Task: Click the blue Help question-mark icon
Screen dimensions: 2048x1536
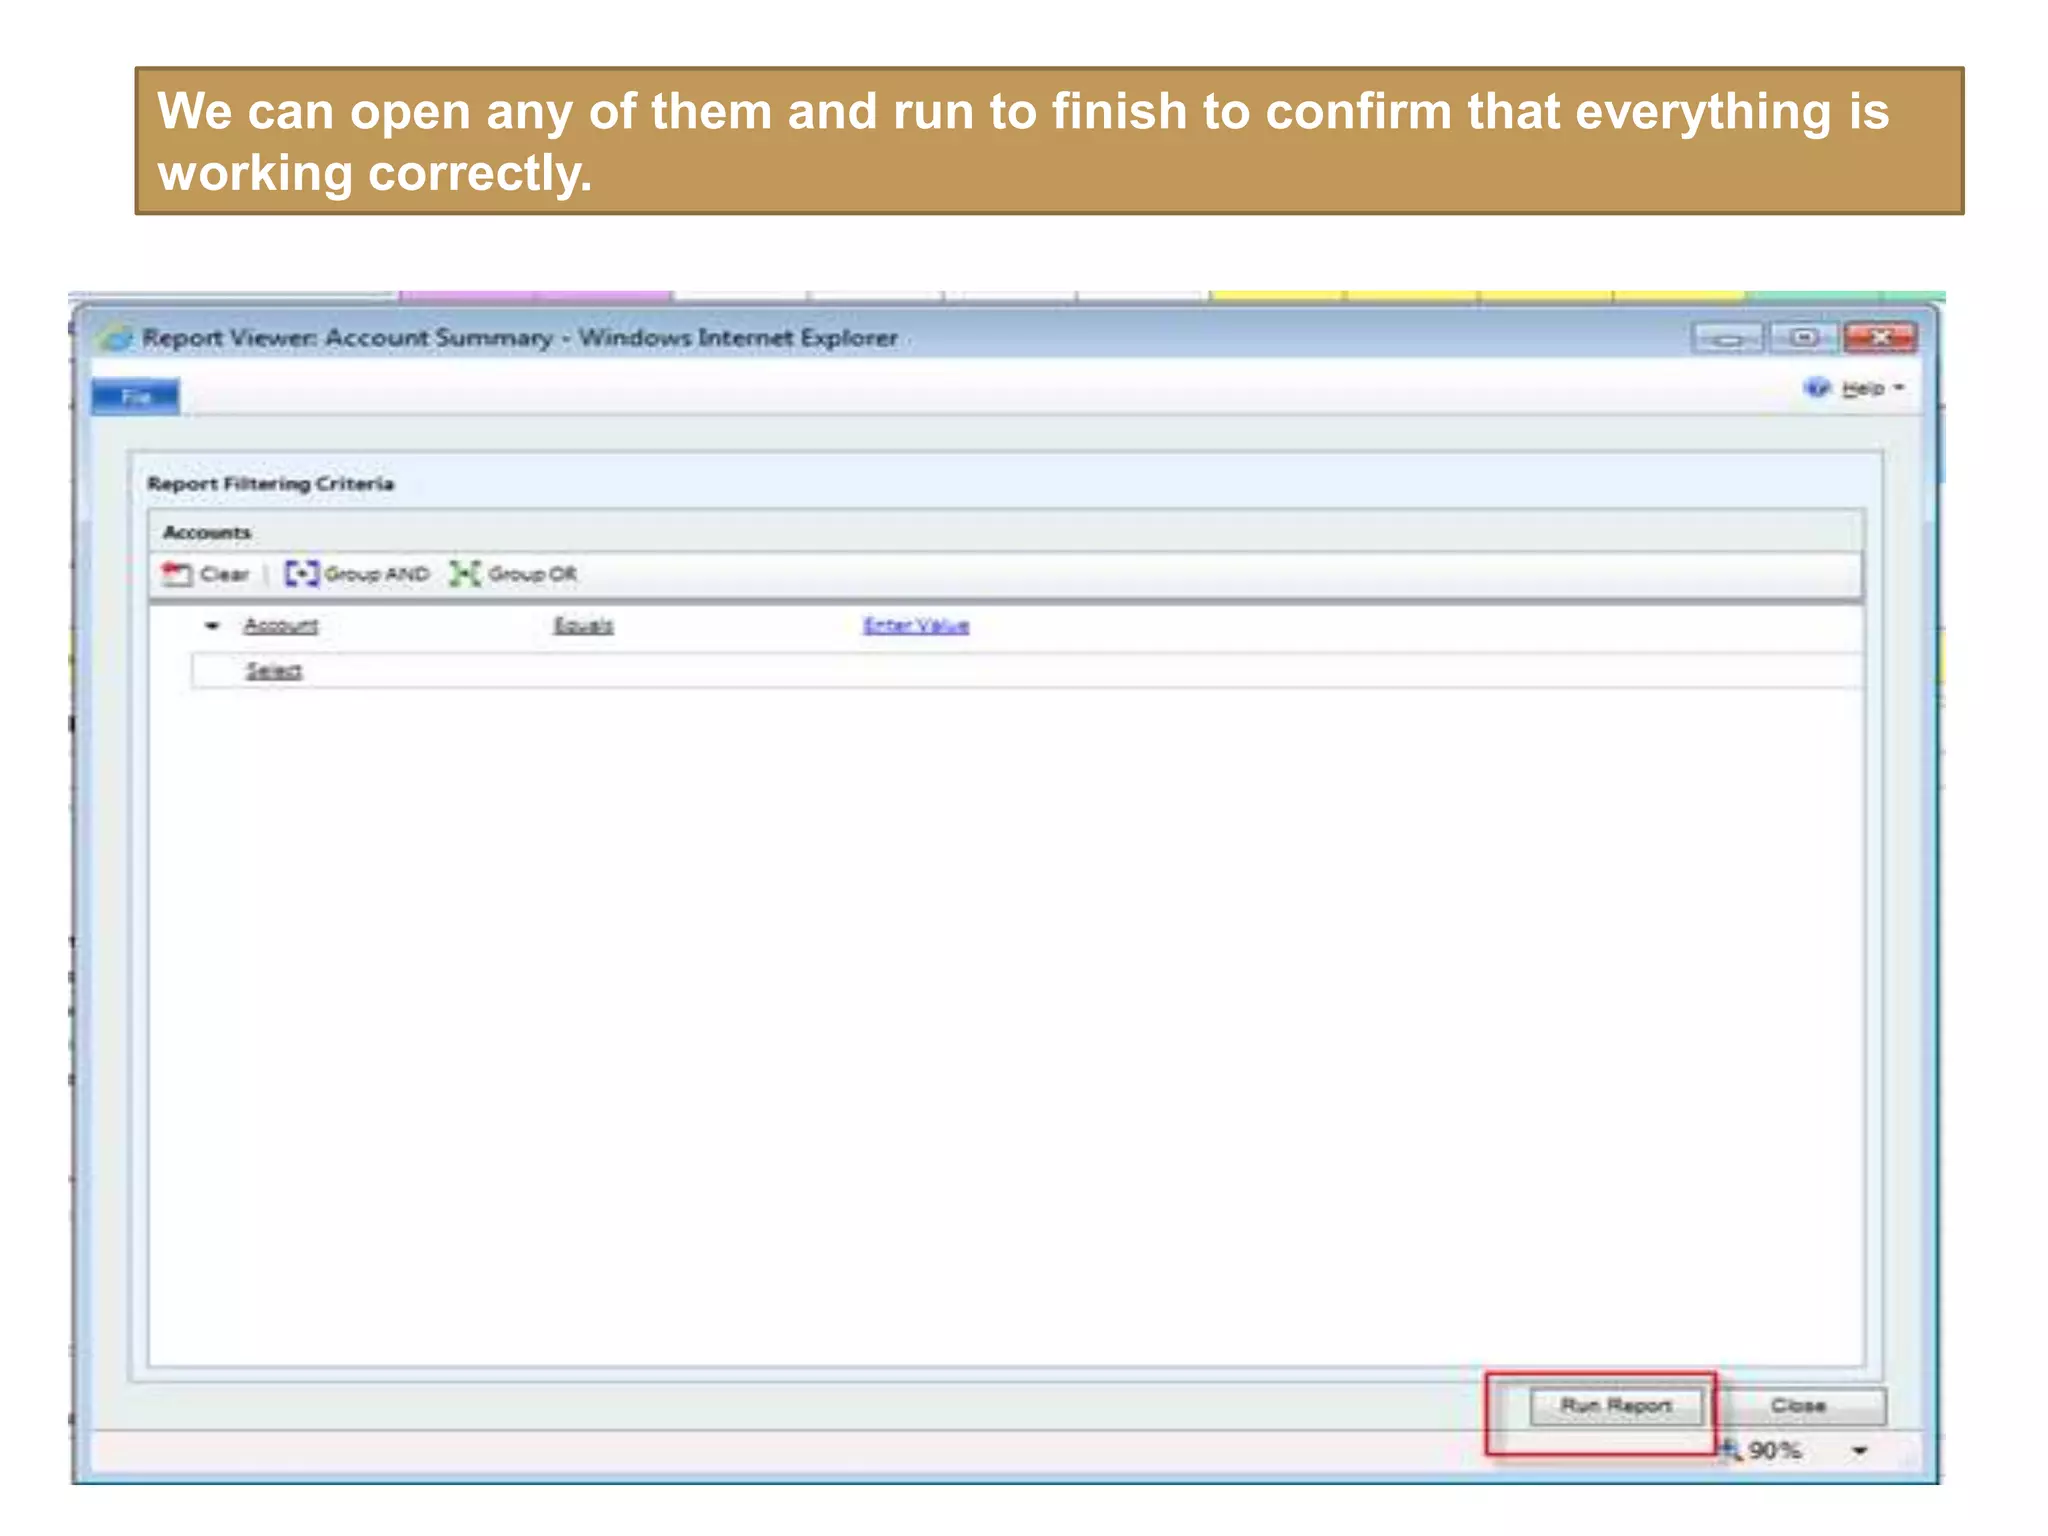Action: pyautogui.click(x=1817, y=387)
